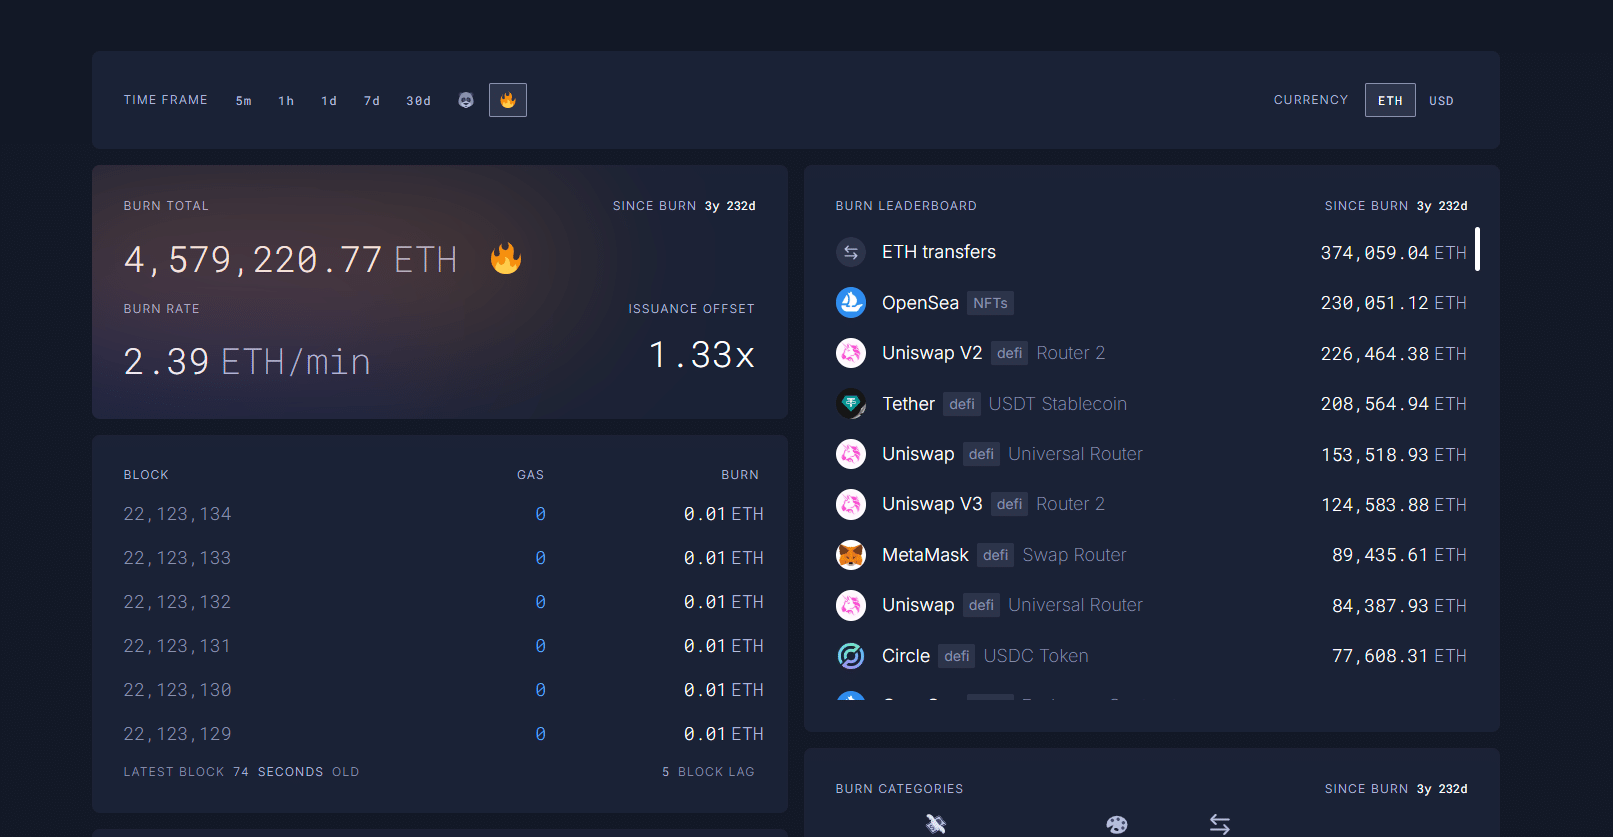
Task: Click the burn rate 2.39 ETH/min
Action: click(247, 361)
